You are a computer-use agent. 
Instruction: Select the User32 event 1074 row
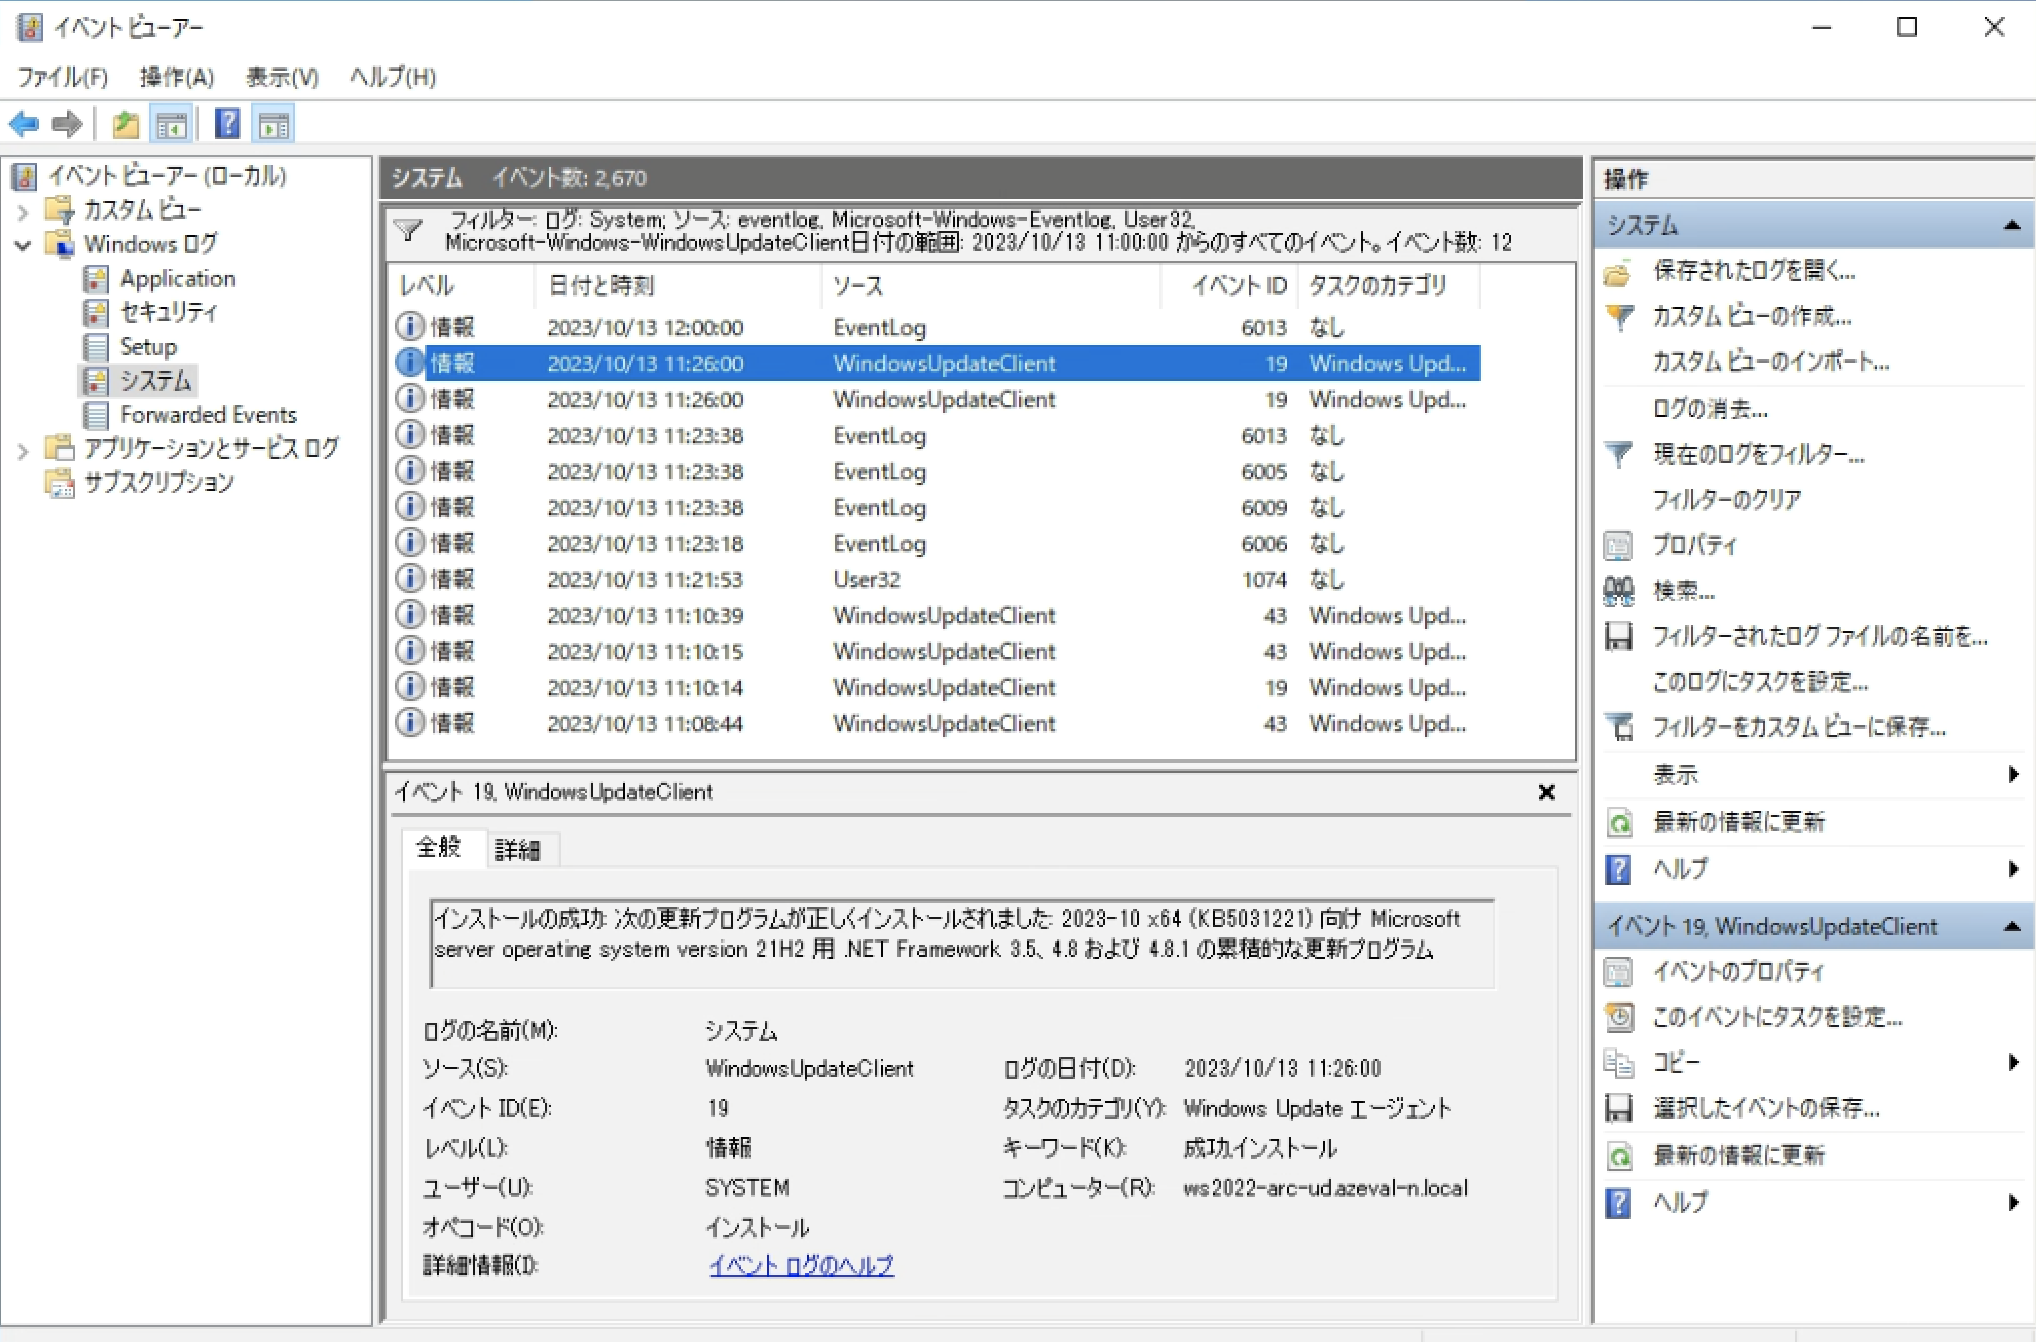click(937, 579)
